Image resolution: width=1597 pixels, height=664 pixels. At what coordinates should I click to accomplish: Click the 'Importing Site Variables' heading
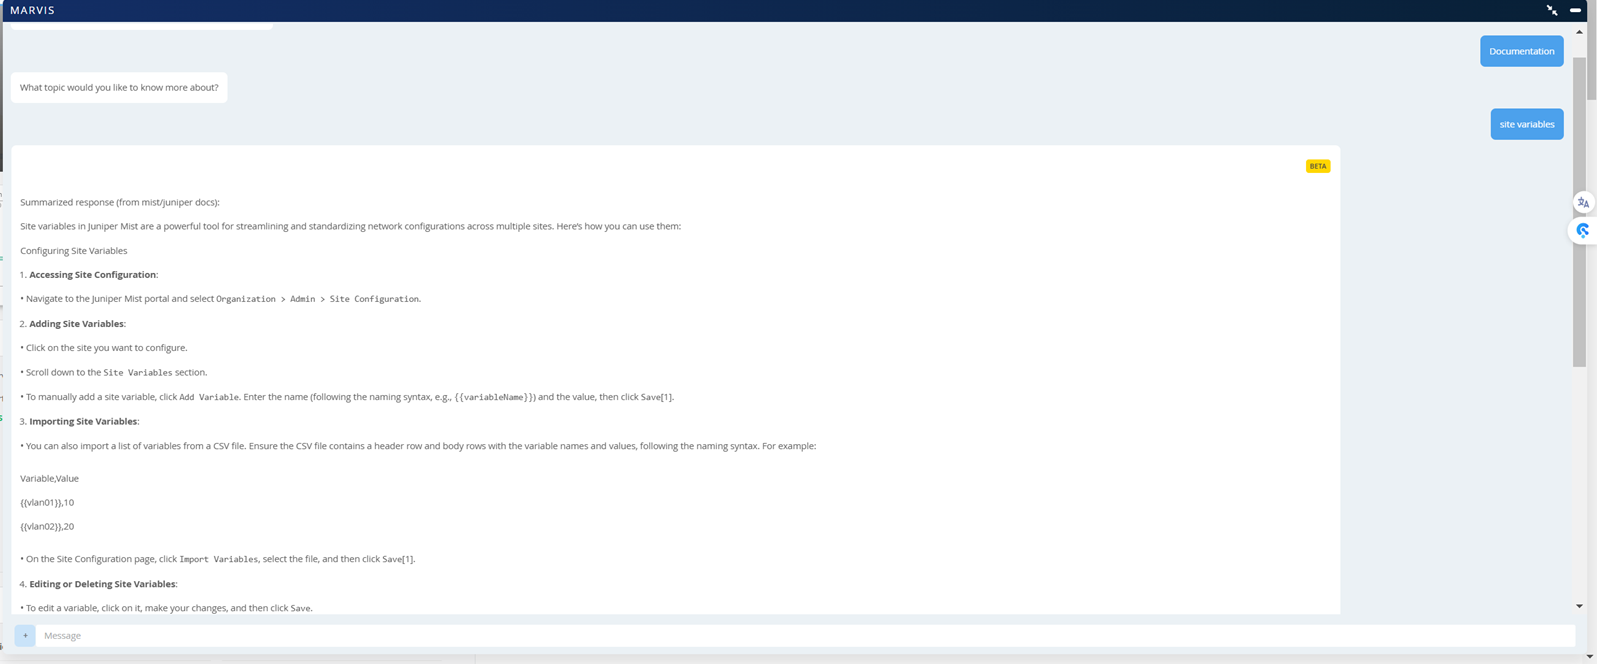click(83, 421)
